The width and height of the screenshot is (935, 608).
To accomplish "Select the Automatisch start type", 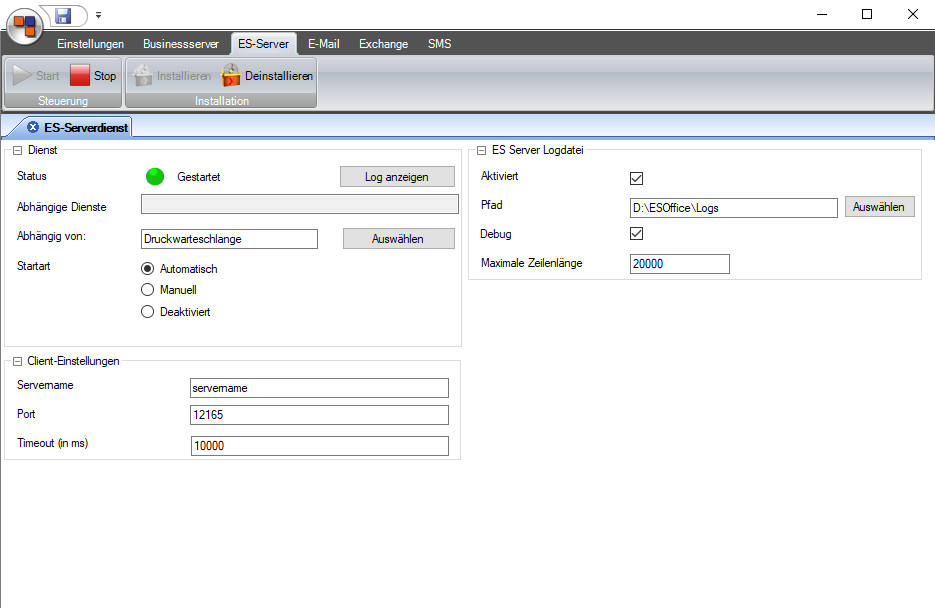I will pos(148,269).
